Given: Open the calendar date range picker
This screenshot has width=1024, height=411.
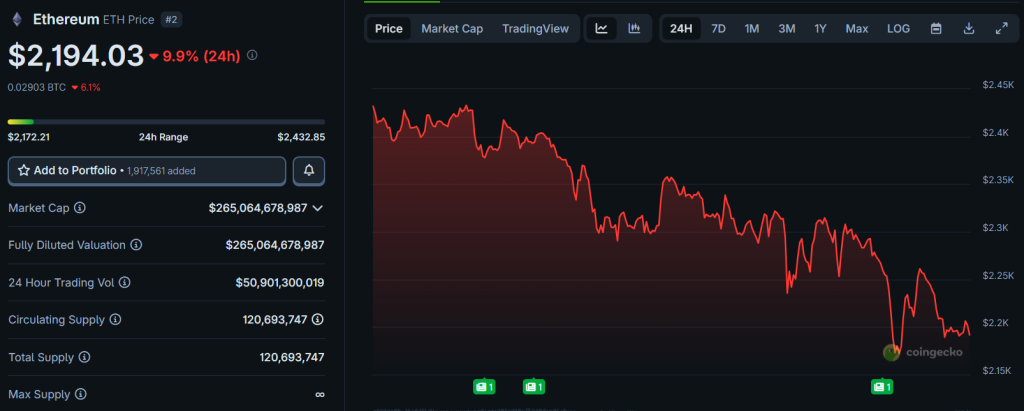Looking at the screenshot, I should pyautogui.click(x=936, y=29).
